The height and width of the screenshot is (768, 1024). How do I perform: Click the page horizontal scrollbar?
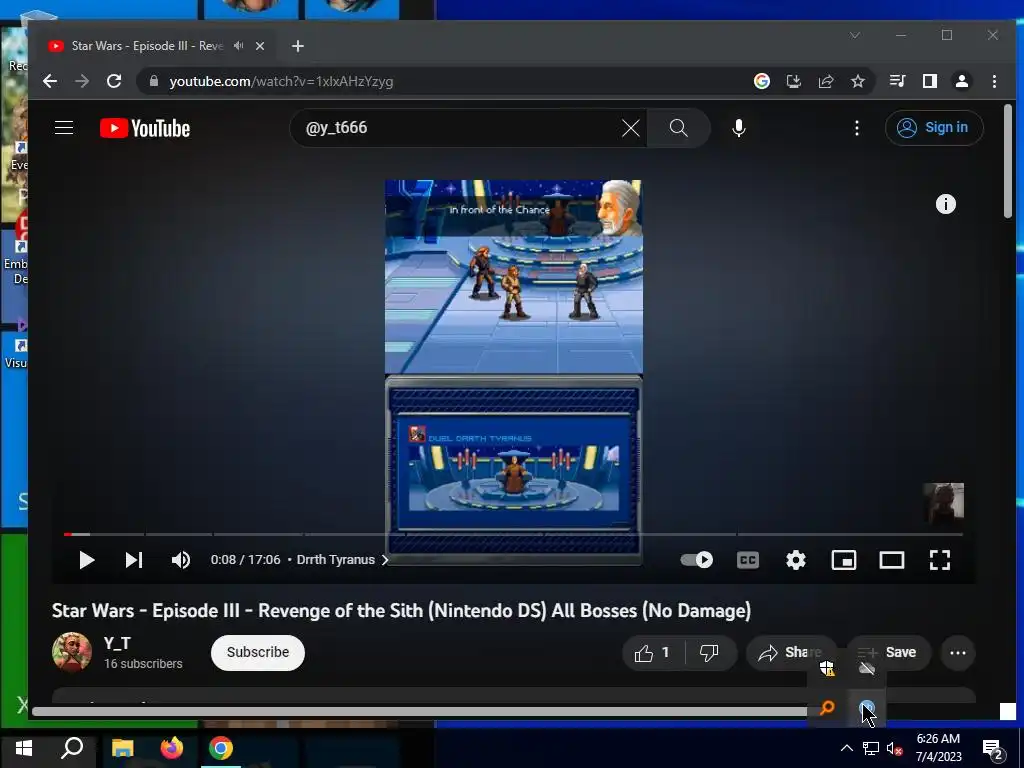point(419,711)
